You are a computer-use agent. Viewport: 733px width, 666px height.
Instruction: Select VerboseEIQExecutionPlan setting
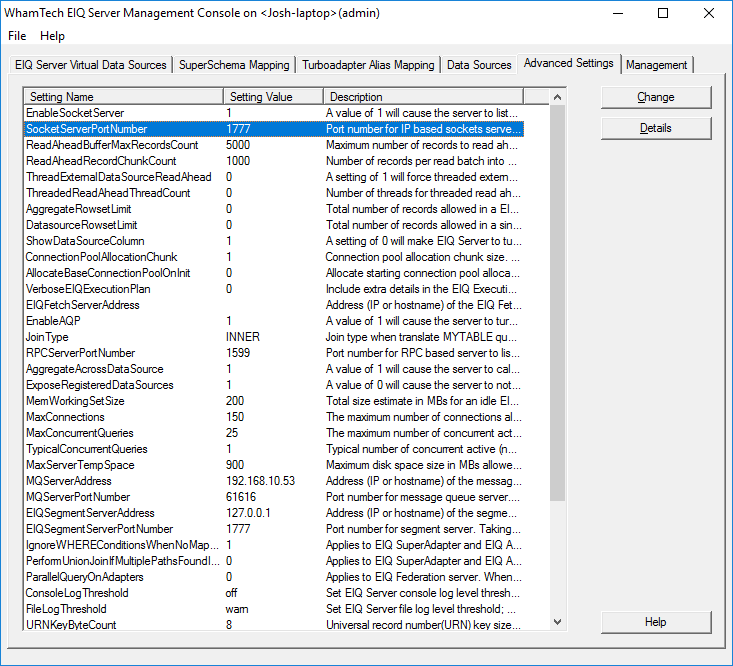coord(273,289)
